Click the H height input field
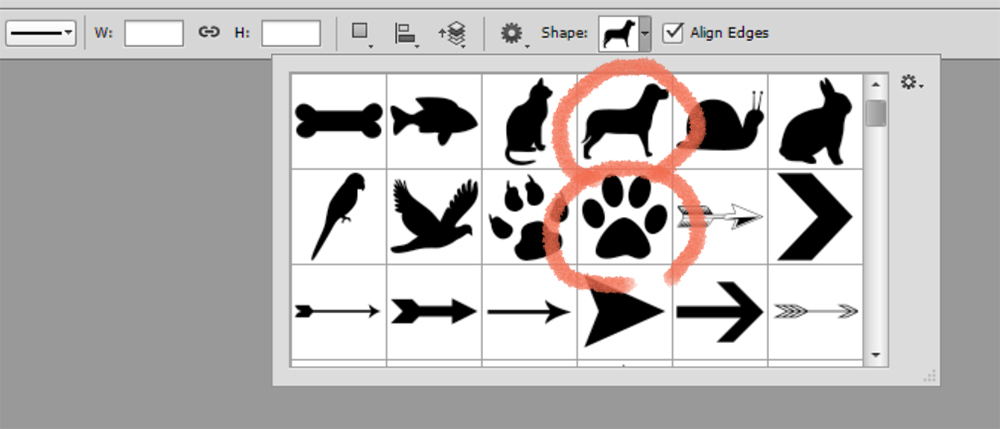This screenshot has height=429, width=1000. pos(291,33)
